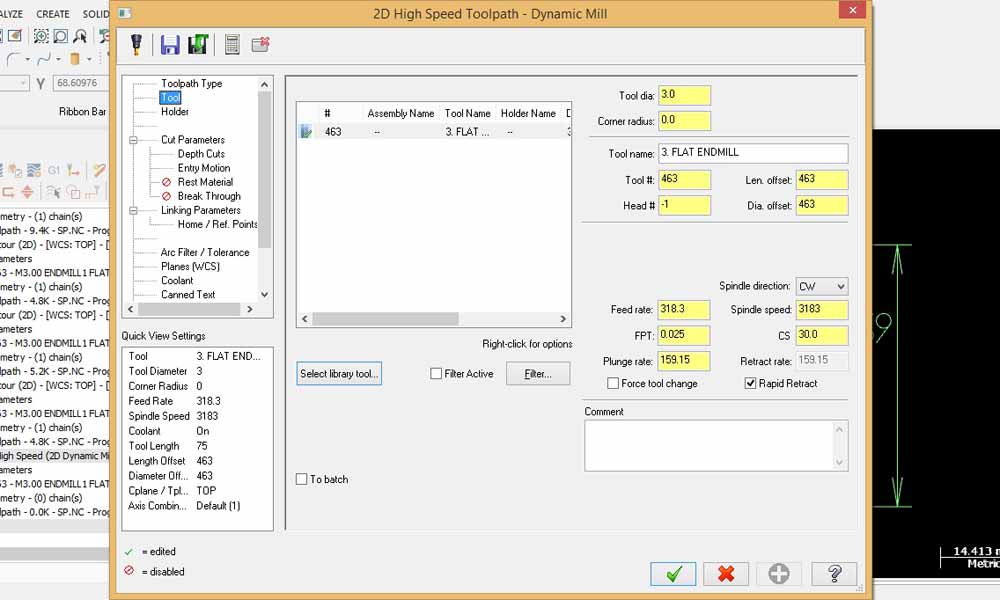Screen dimensions: 1000x600
Task: Click the wavy toolpath layers icon
Action: point(34,170)
